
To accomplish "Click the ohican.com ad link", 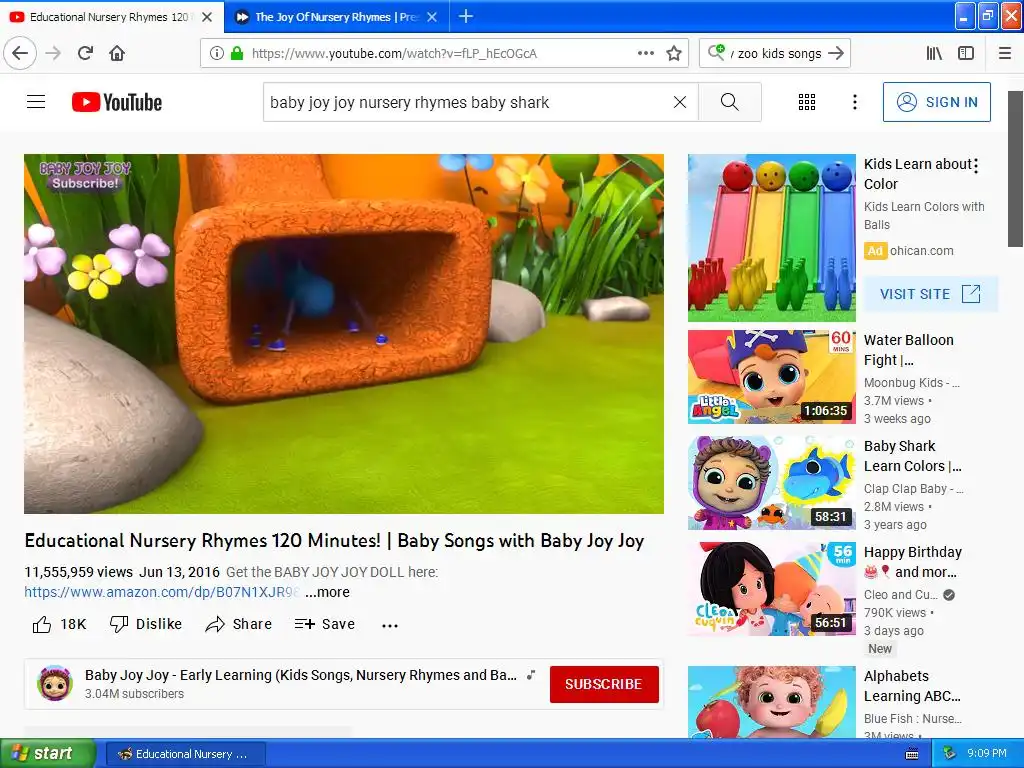I will click(921, 251).
